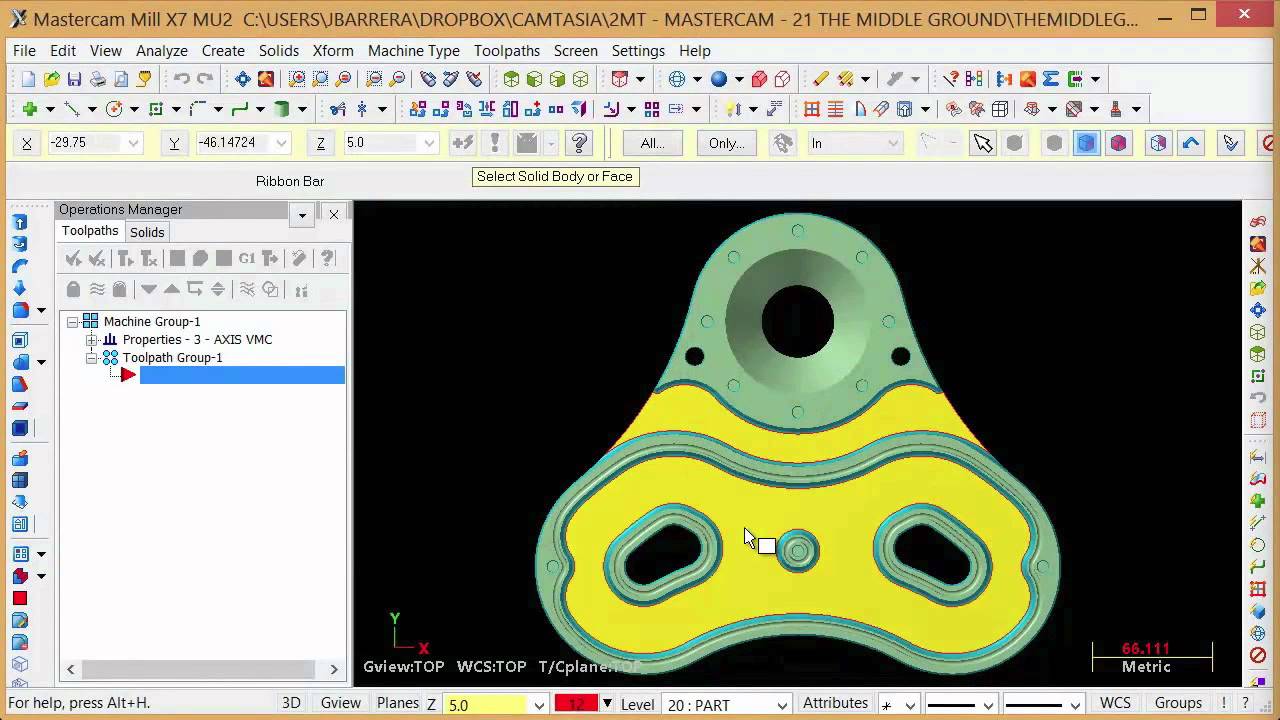Click the red color swatch in status bar
This screenshot has height=720, width=1280.
pos(576,703)
